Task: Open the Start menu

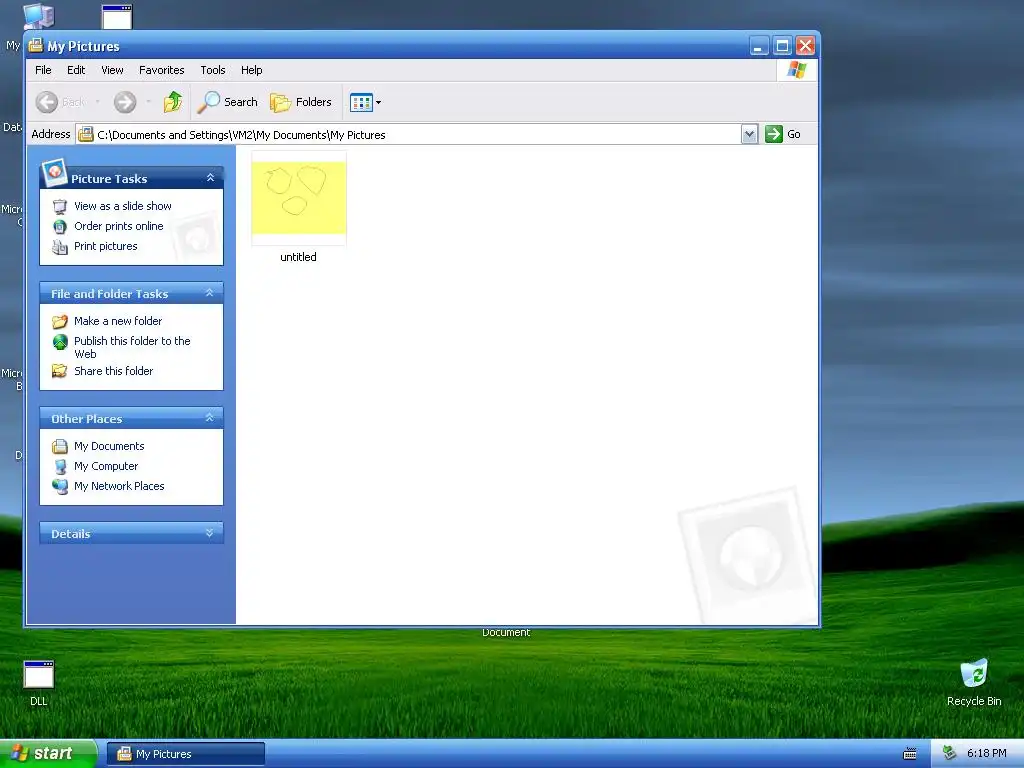Action: click(x=48, y=753)
